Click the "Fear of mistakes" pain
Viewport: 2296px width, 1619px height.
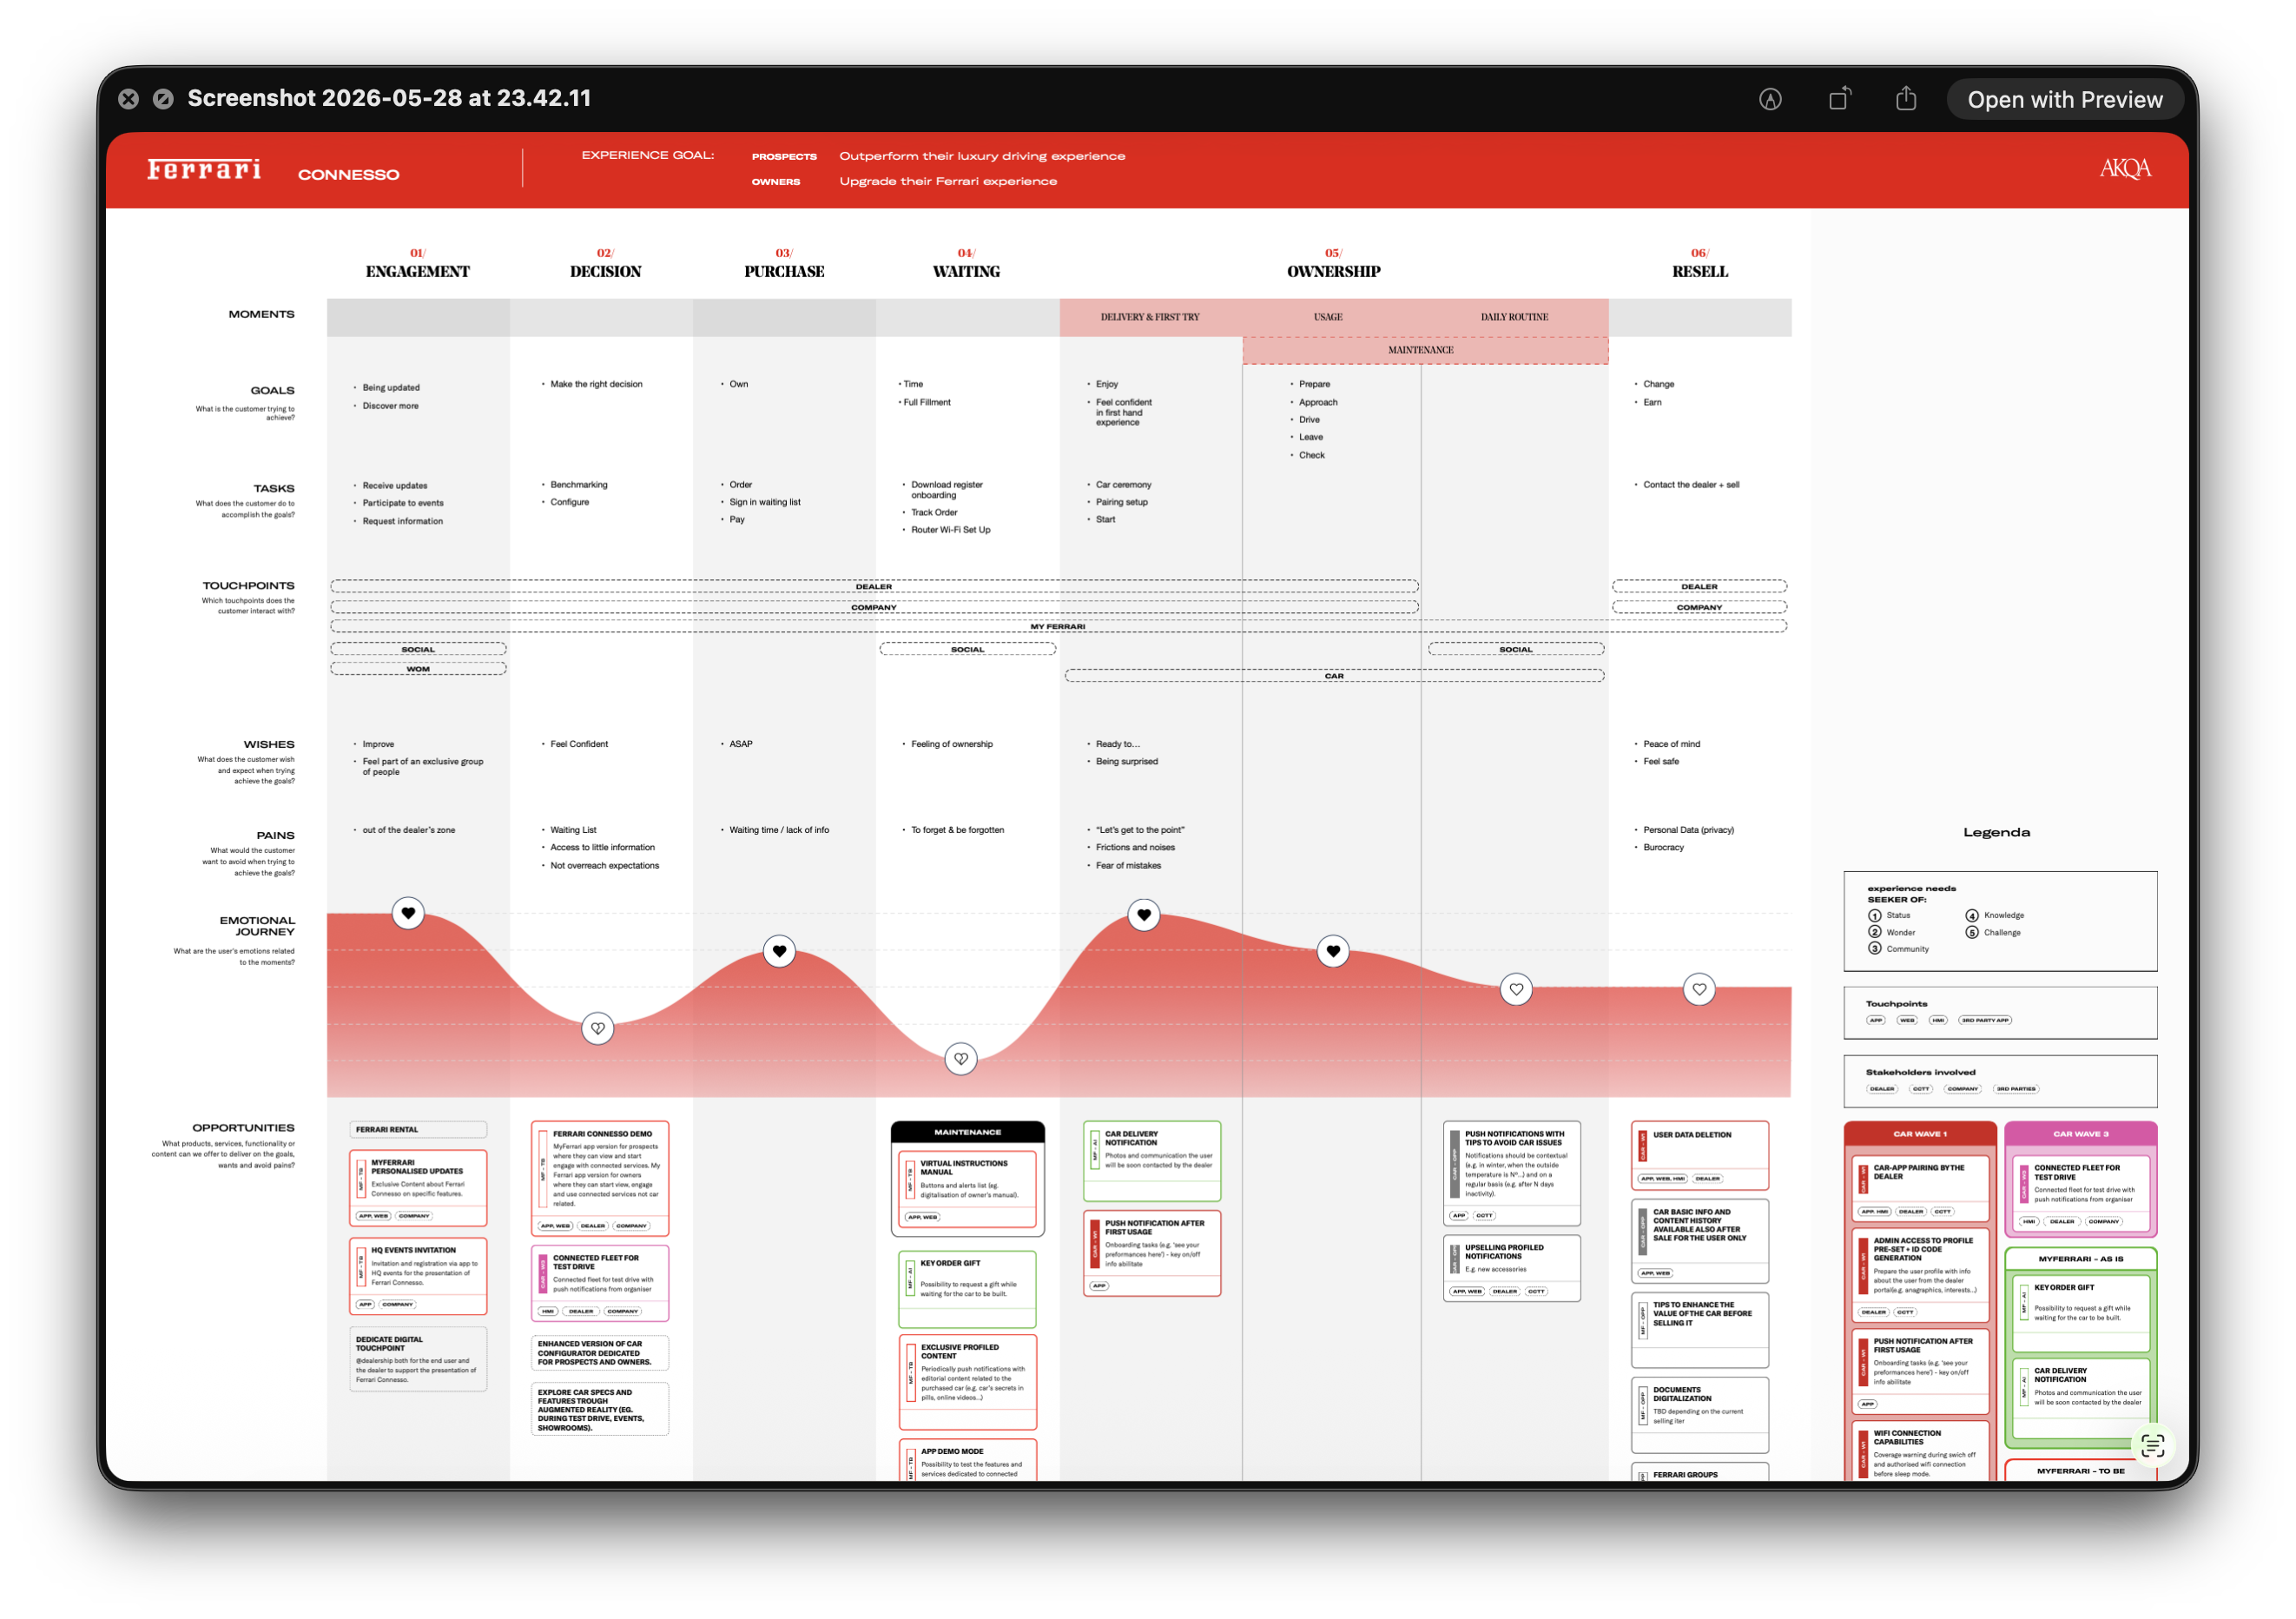[x=1128, y=866]
